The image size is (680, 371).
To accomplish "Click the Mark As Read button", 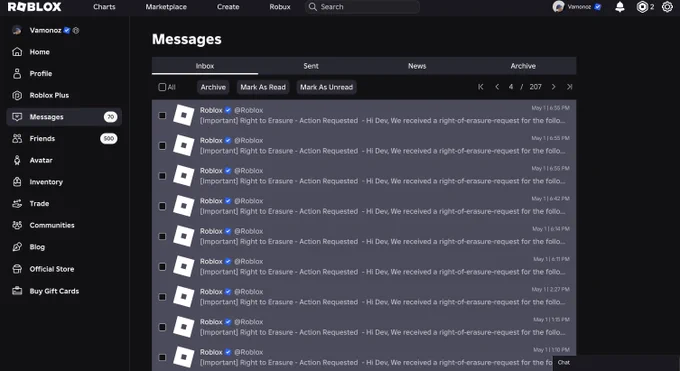I will tap(263, 87).
